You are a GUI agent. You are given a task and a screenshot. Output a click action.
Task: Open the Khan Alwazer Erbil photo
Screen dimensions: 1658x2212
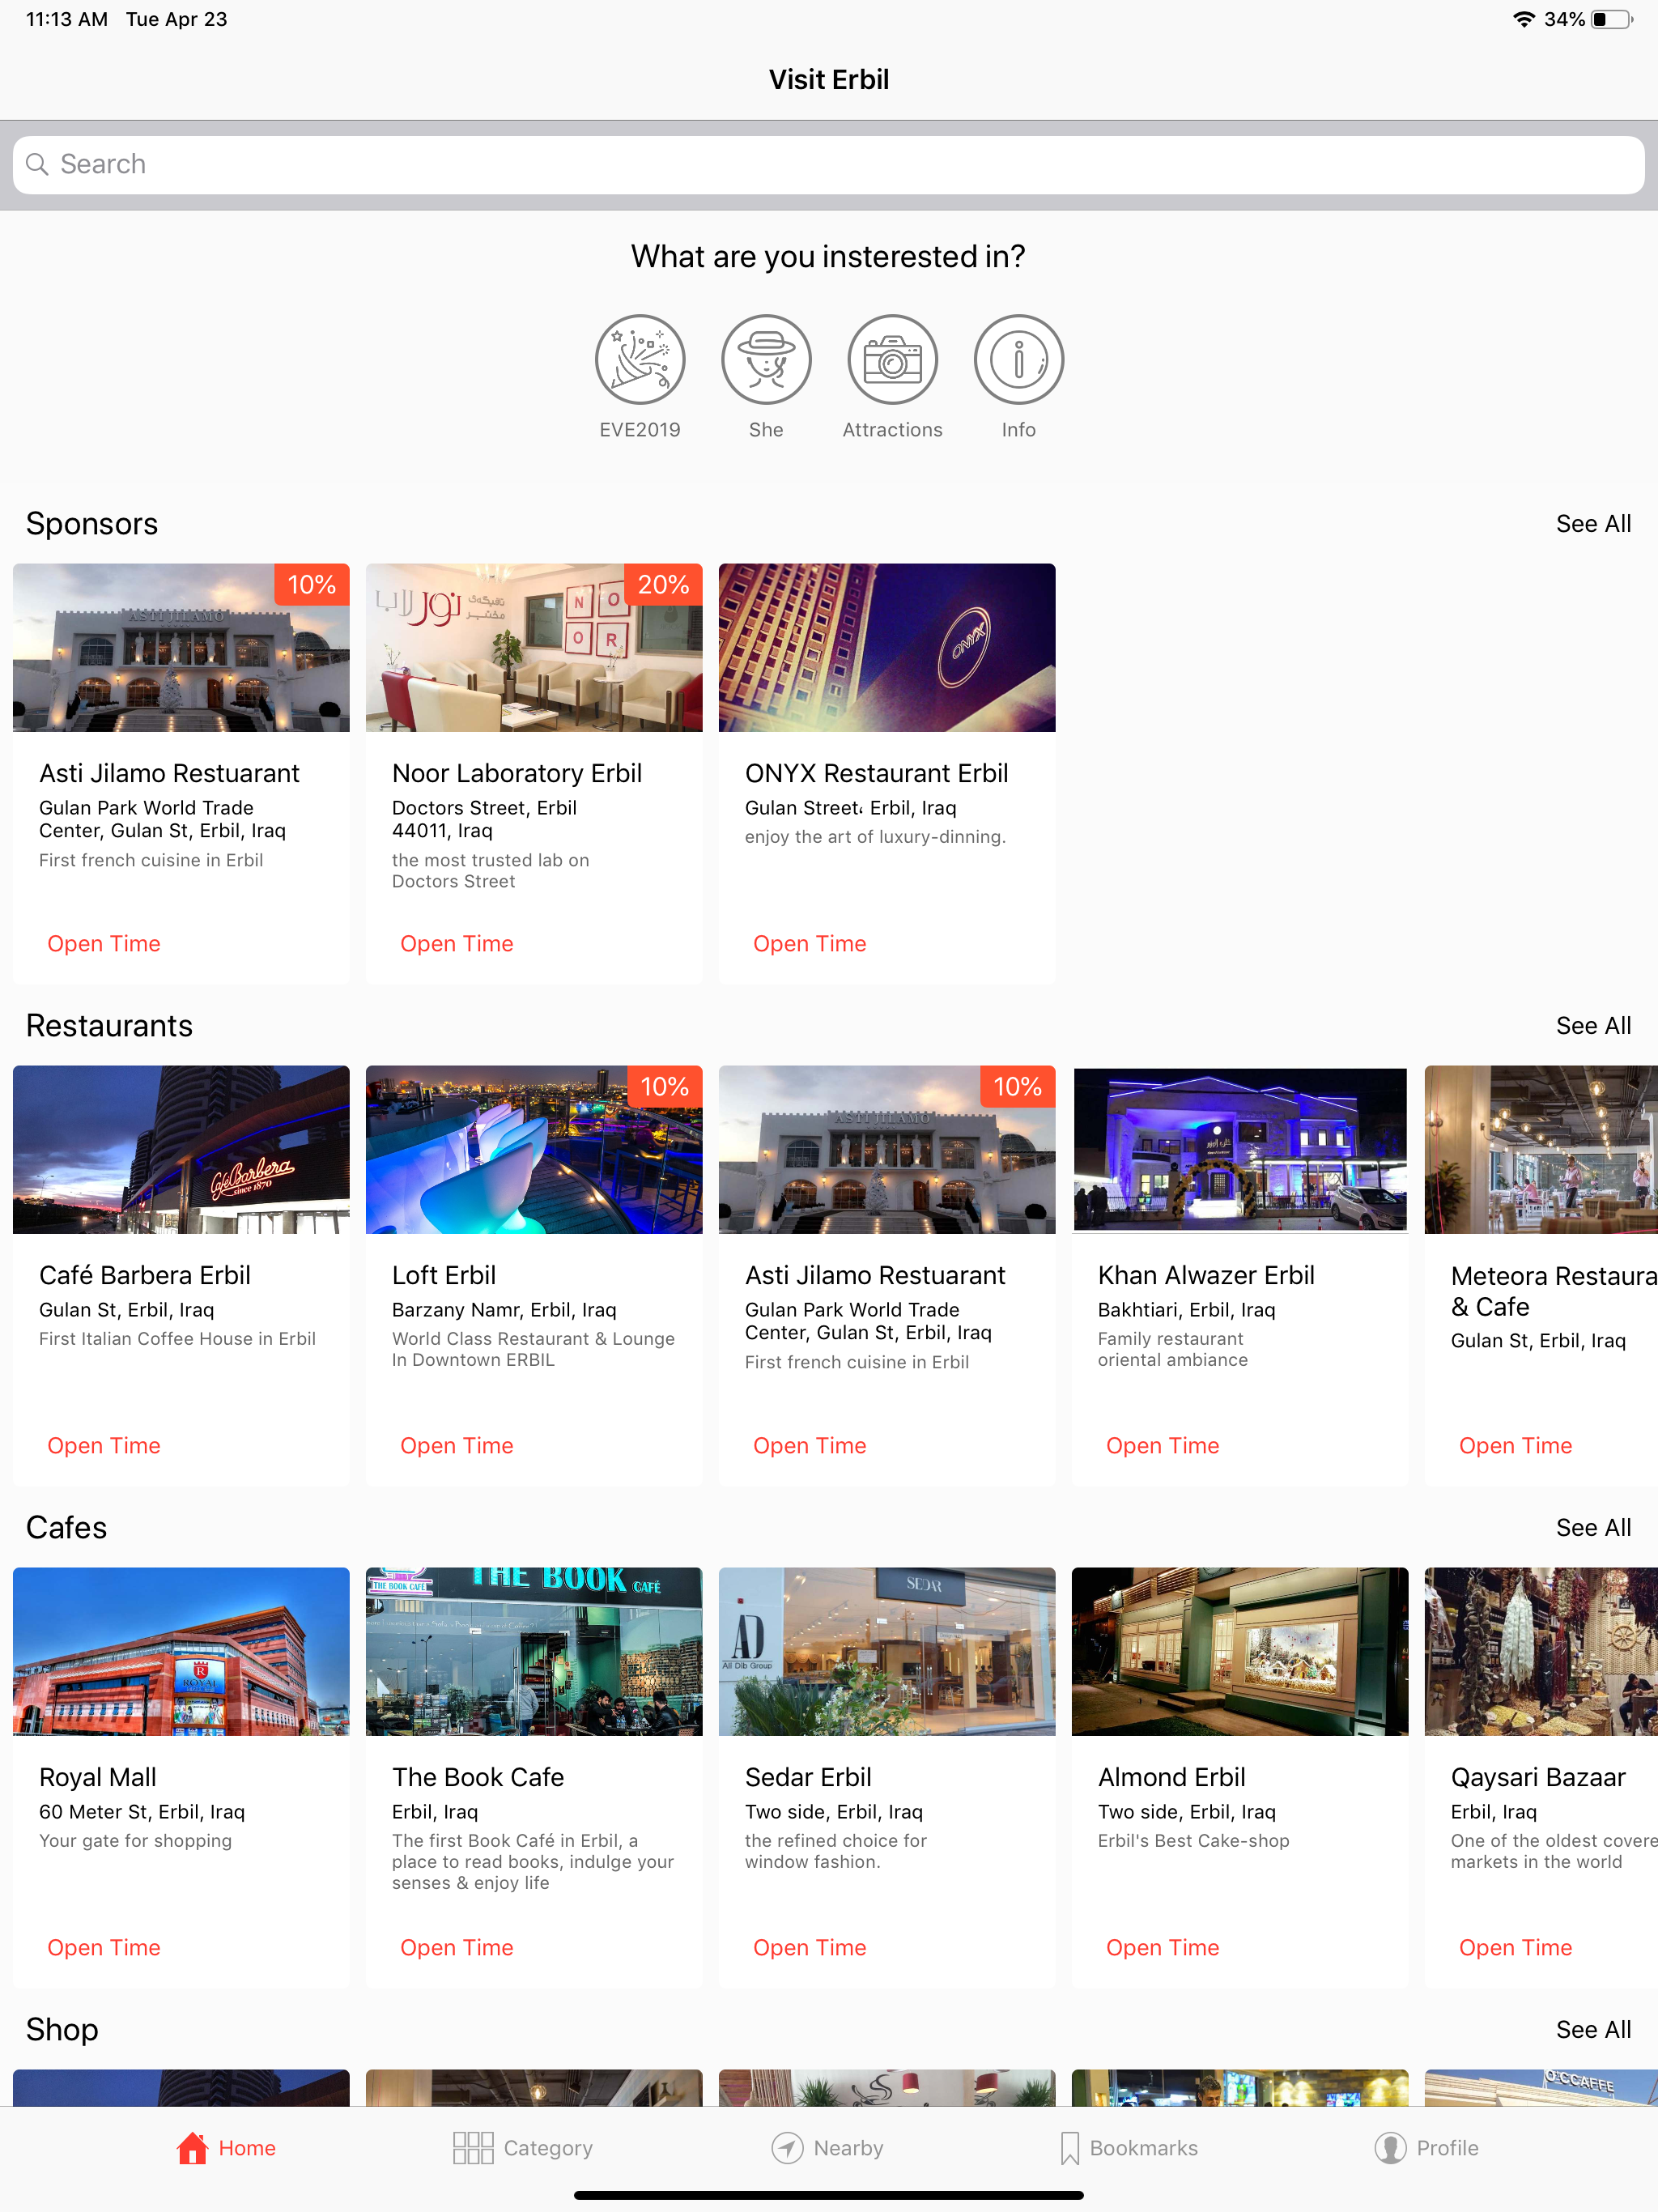pyautogui.click(x=1240, y=1150)
